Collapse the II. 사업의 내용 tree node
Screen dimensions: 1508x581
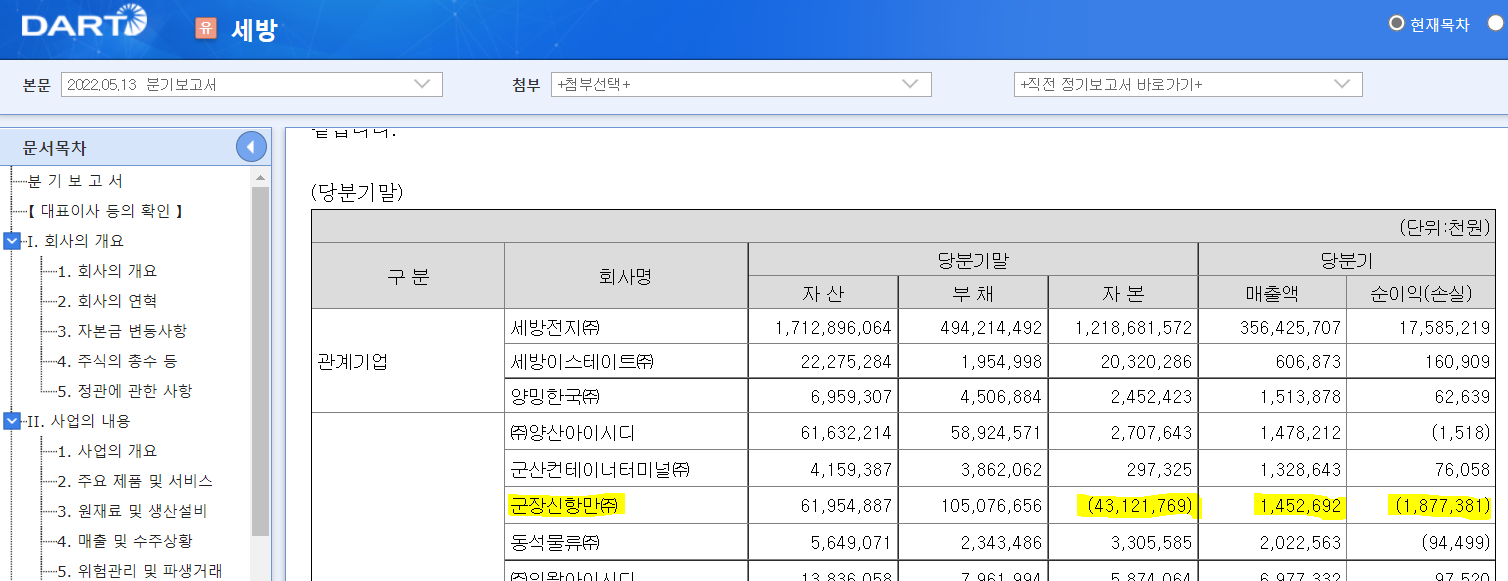[x=12, y=421]
